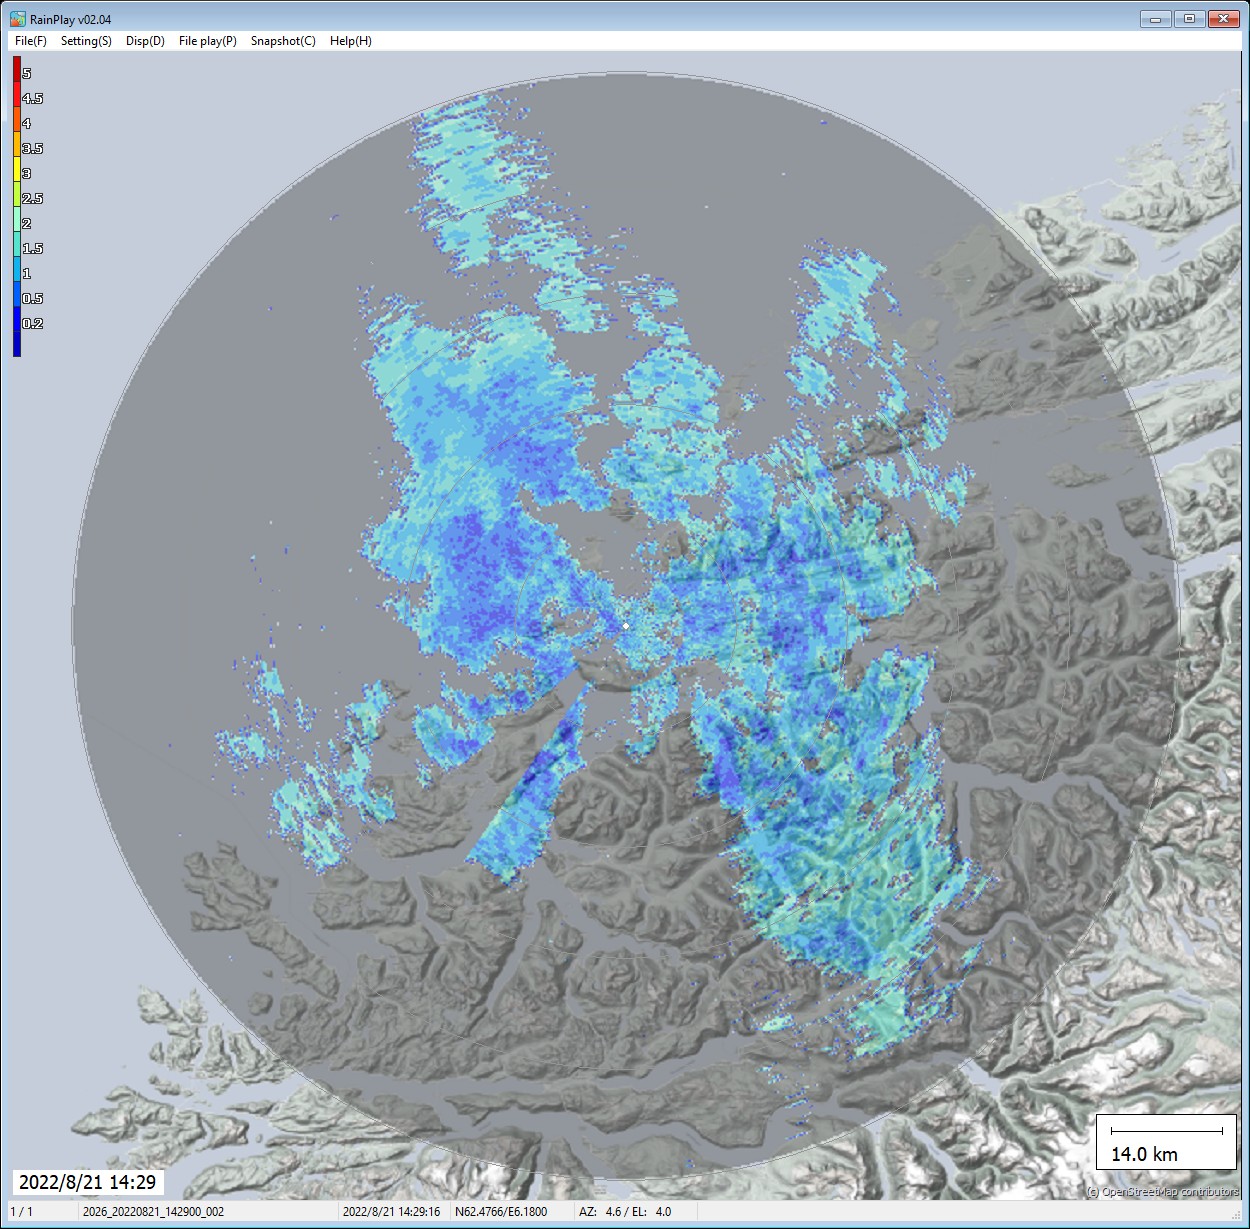Open the Help(H) menu
The width and height of the screenshot is (1250, 1229).
pos(350,41)
